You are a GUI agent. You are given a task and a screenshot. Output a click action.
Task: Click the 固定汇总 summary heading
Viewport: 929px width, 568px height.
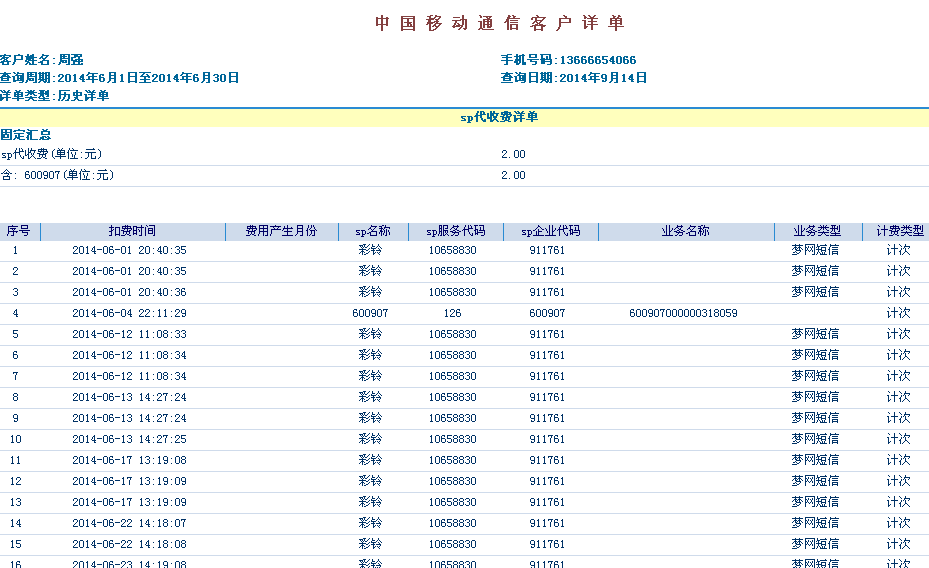[x=26, y=134]
